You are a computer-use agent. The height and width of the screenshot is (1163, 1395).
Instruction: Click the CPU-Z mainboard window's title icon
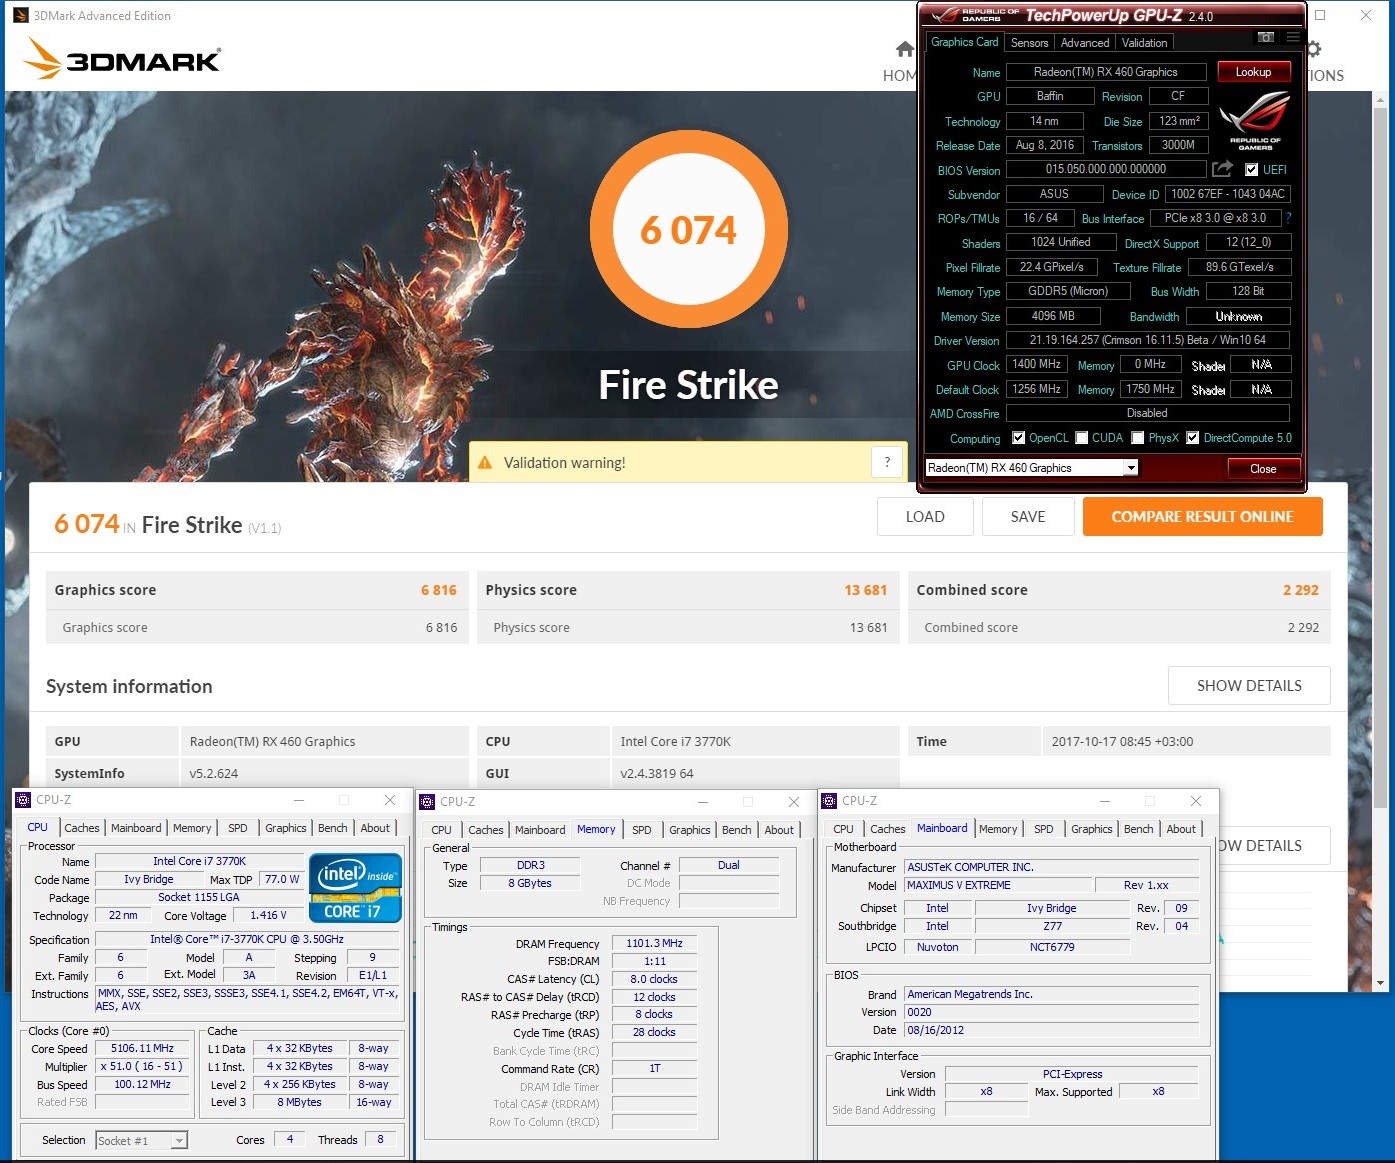pyautogui.click(x=829, y=801)
